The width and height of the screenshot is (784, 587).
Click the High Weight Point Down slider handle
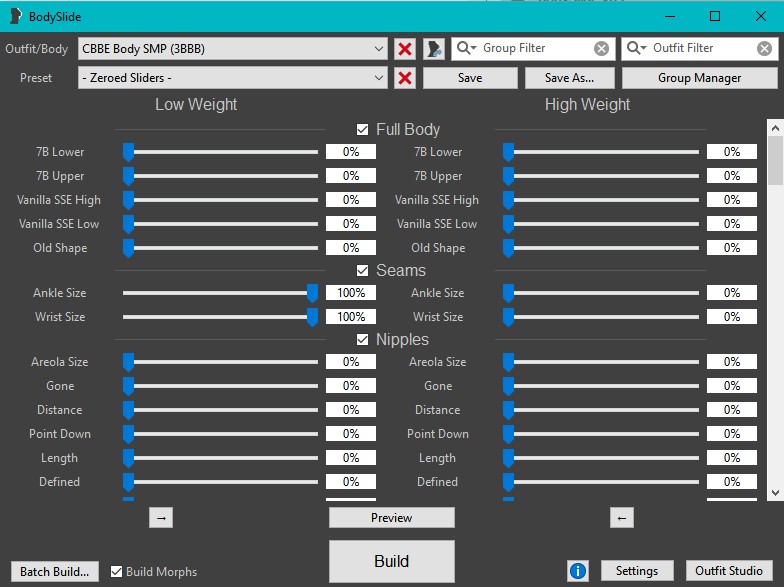[508, 434]
